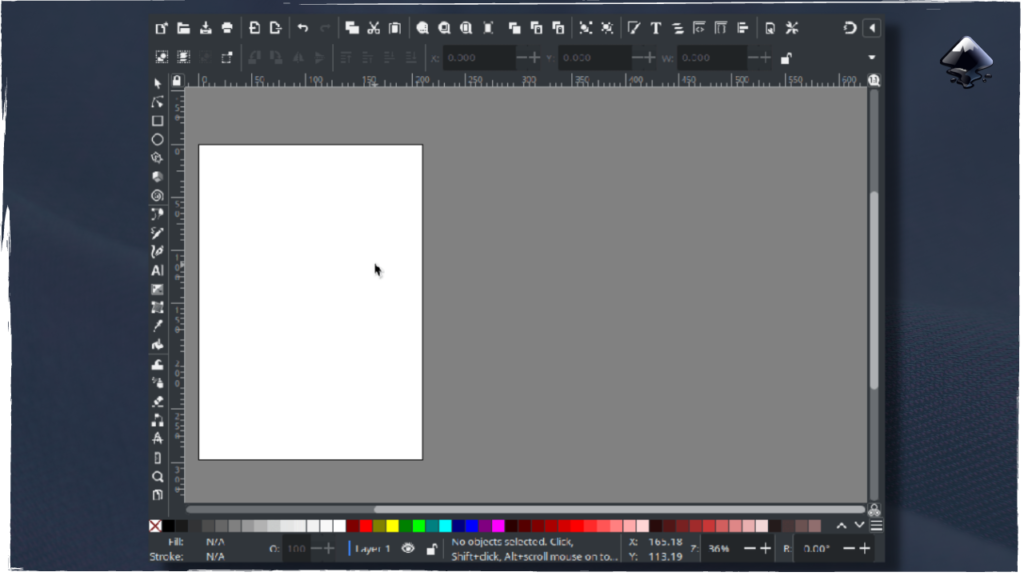
Task: Click the vertical canvas scrollbar
Action: [874, 291]
